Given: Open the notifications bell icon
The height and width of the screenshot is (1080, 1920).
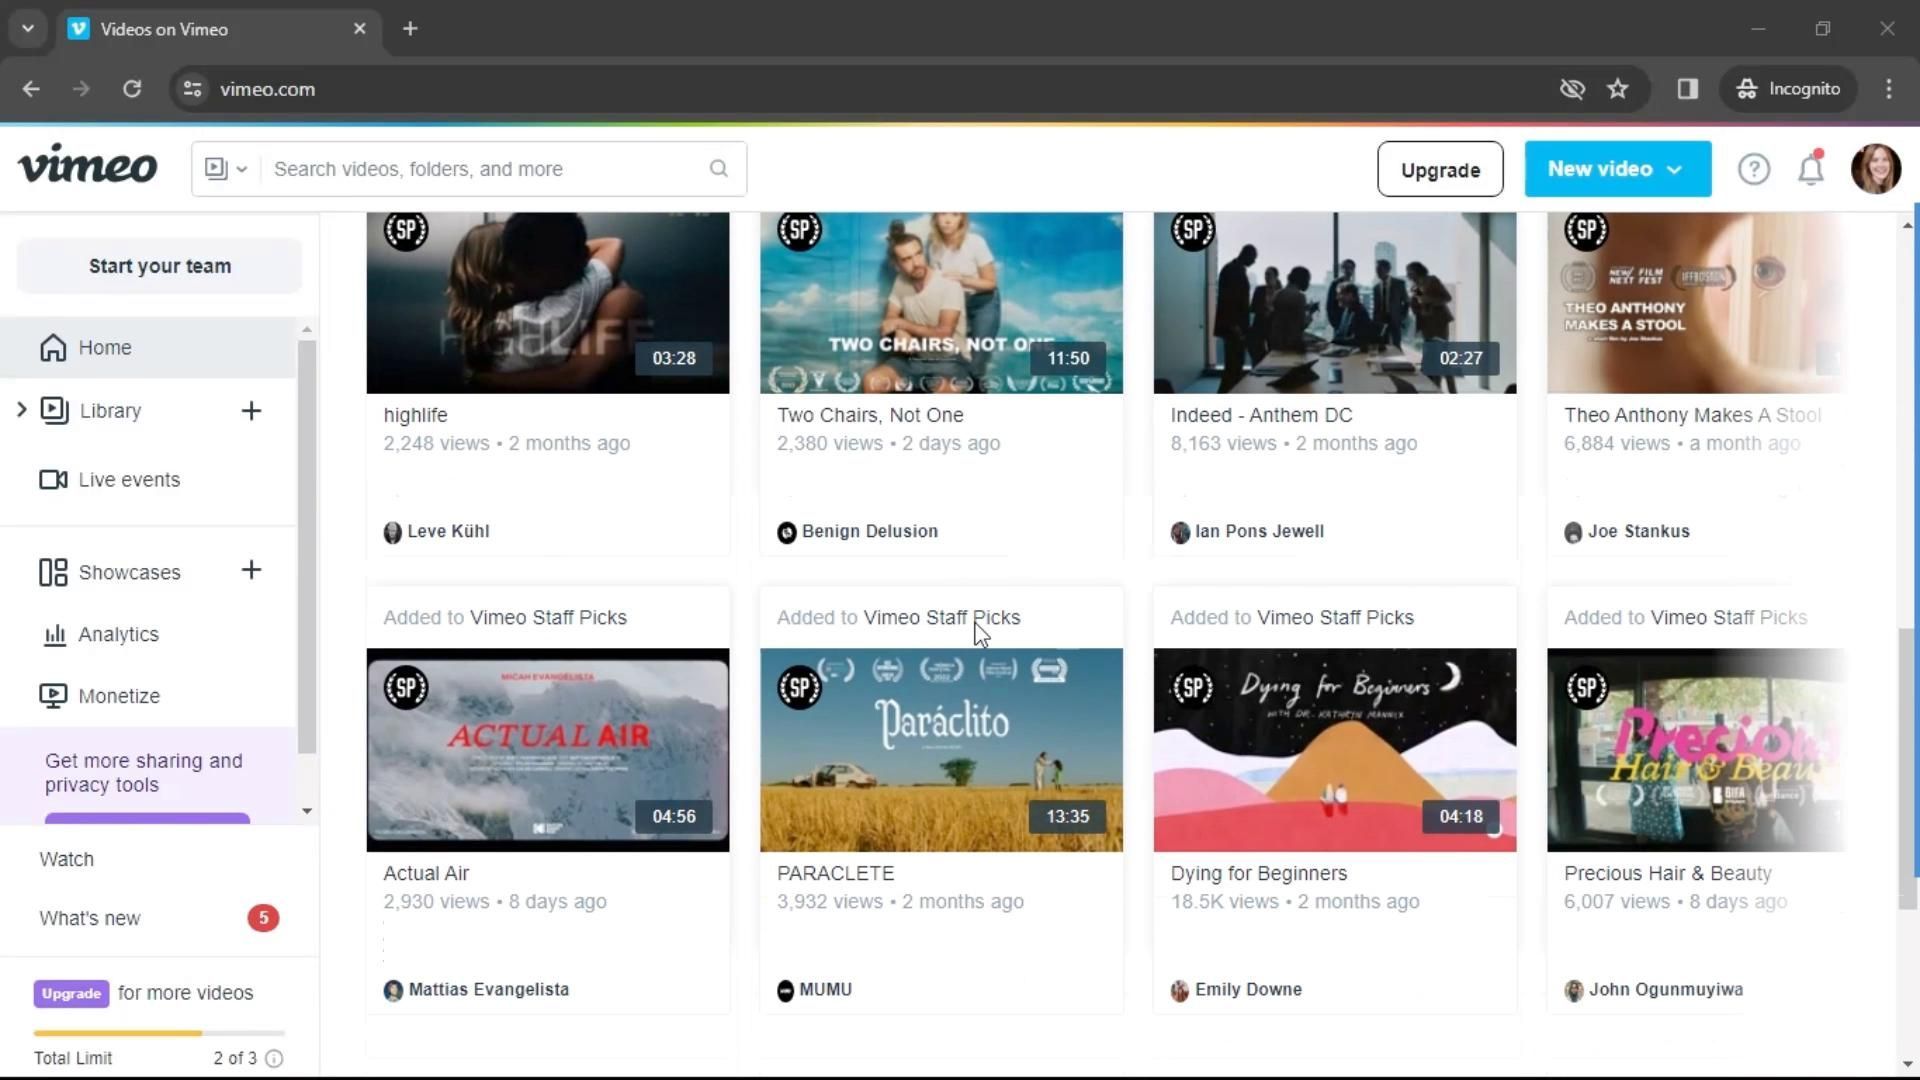Looking at the screenshot, I should pyautogui.click(x=1811, y=169).
